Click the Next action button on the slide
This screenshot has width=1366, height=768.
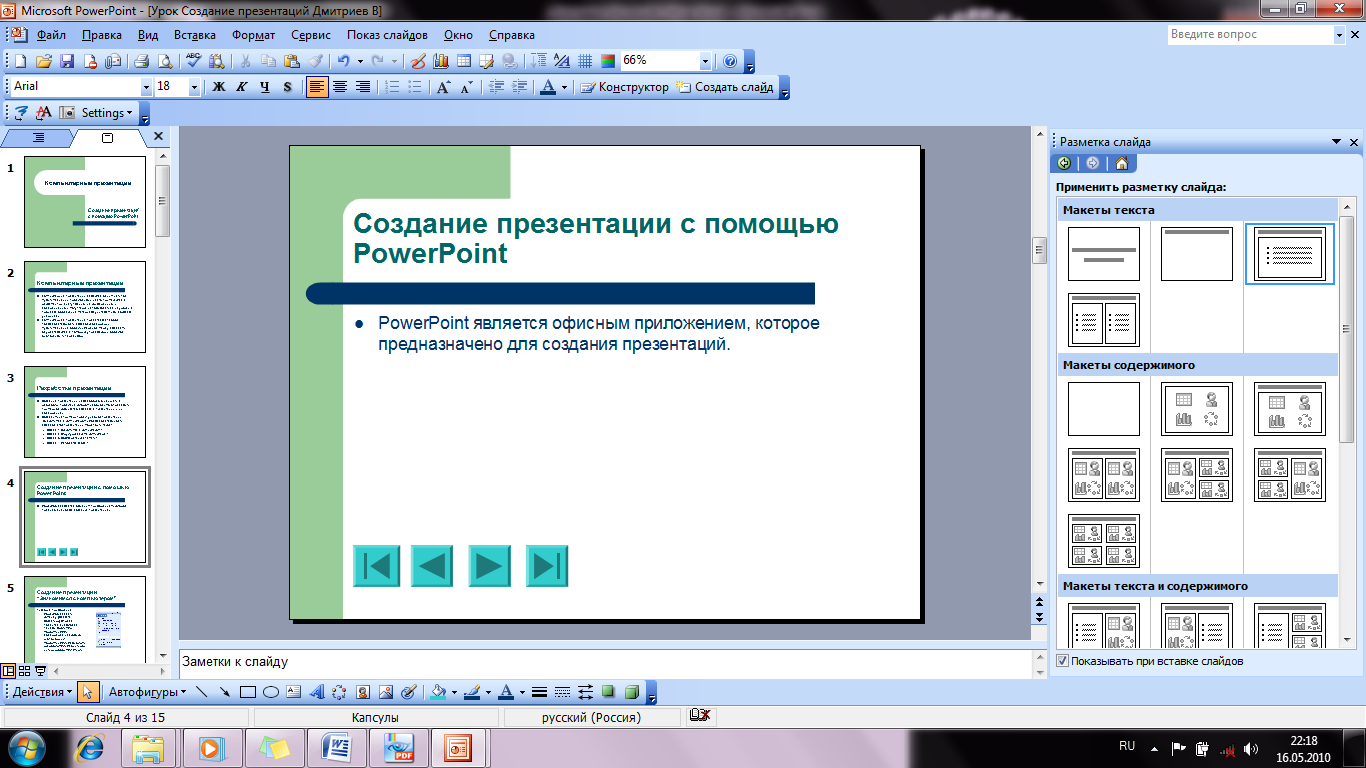(488, 566)
